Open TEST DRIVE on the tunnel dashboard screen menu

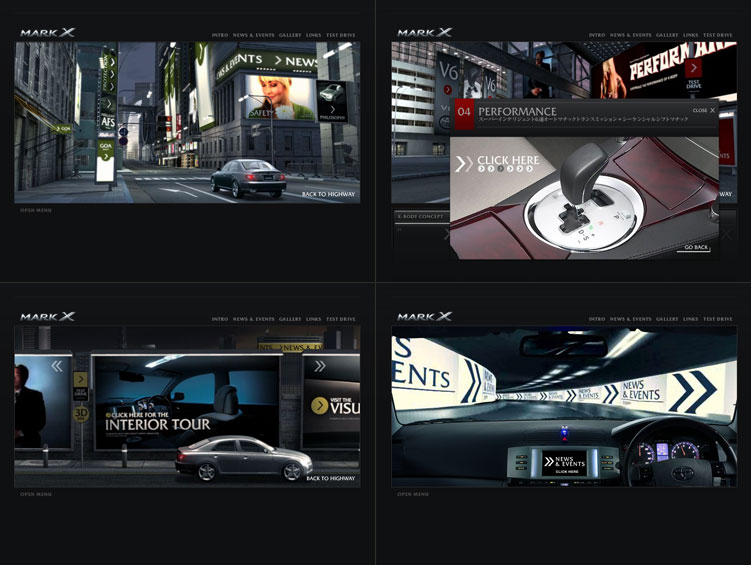coord(717,319)
